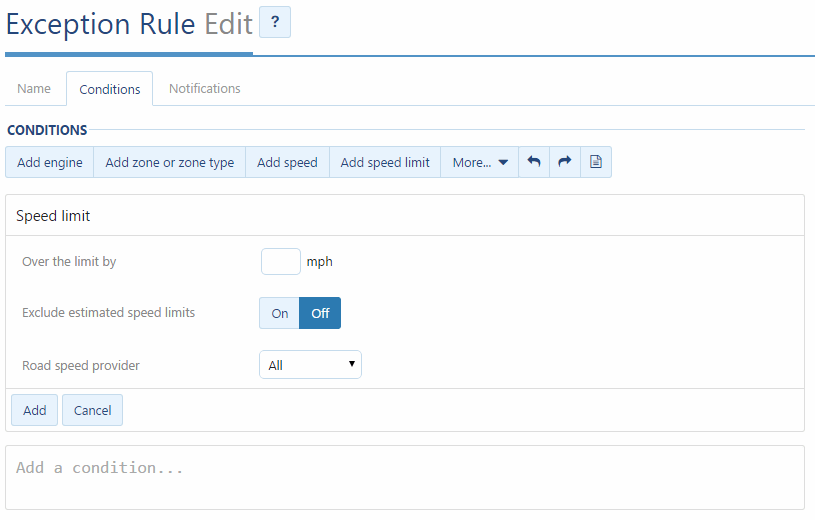Click the Add a condition text area
The width and height of the screenshot is (815, 520).
tap(405, 477)
